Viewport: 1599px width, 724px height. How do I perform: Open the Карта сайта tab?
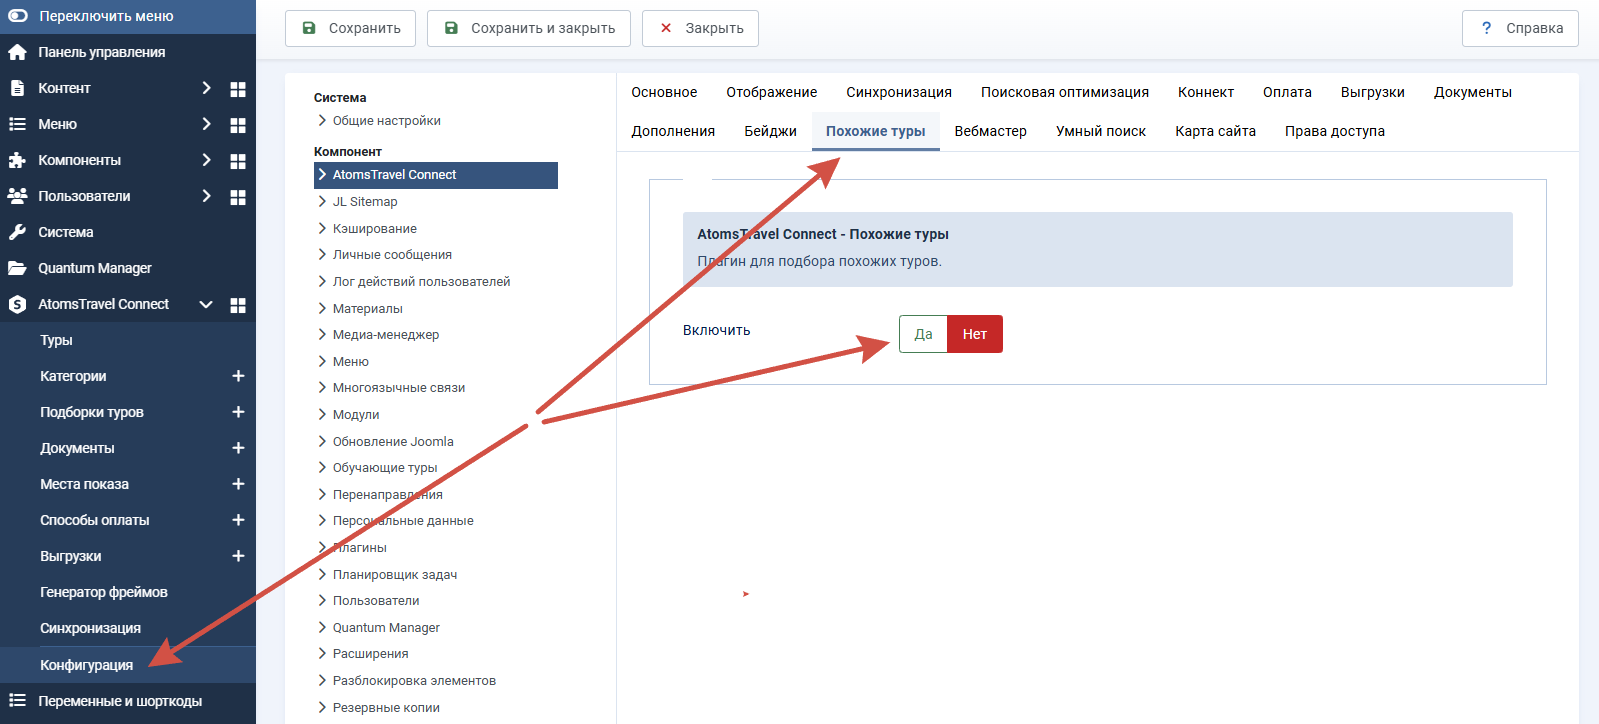tap(1216, 131)
